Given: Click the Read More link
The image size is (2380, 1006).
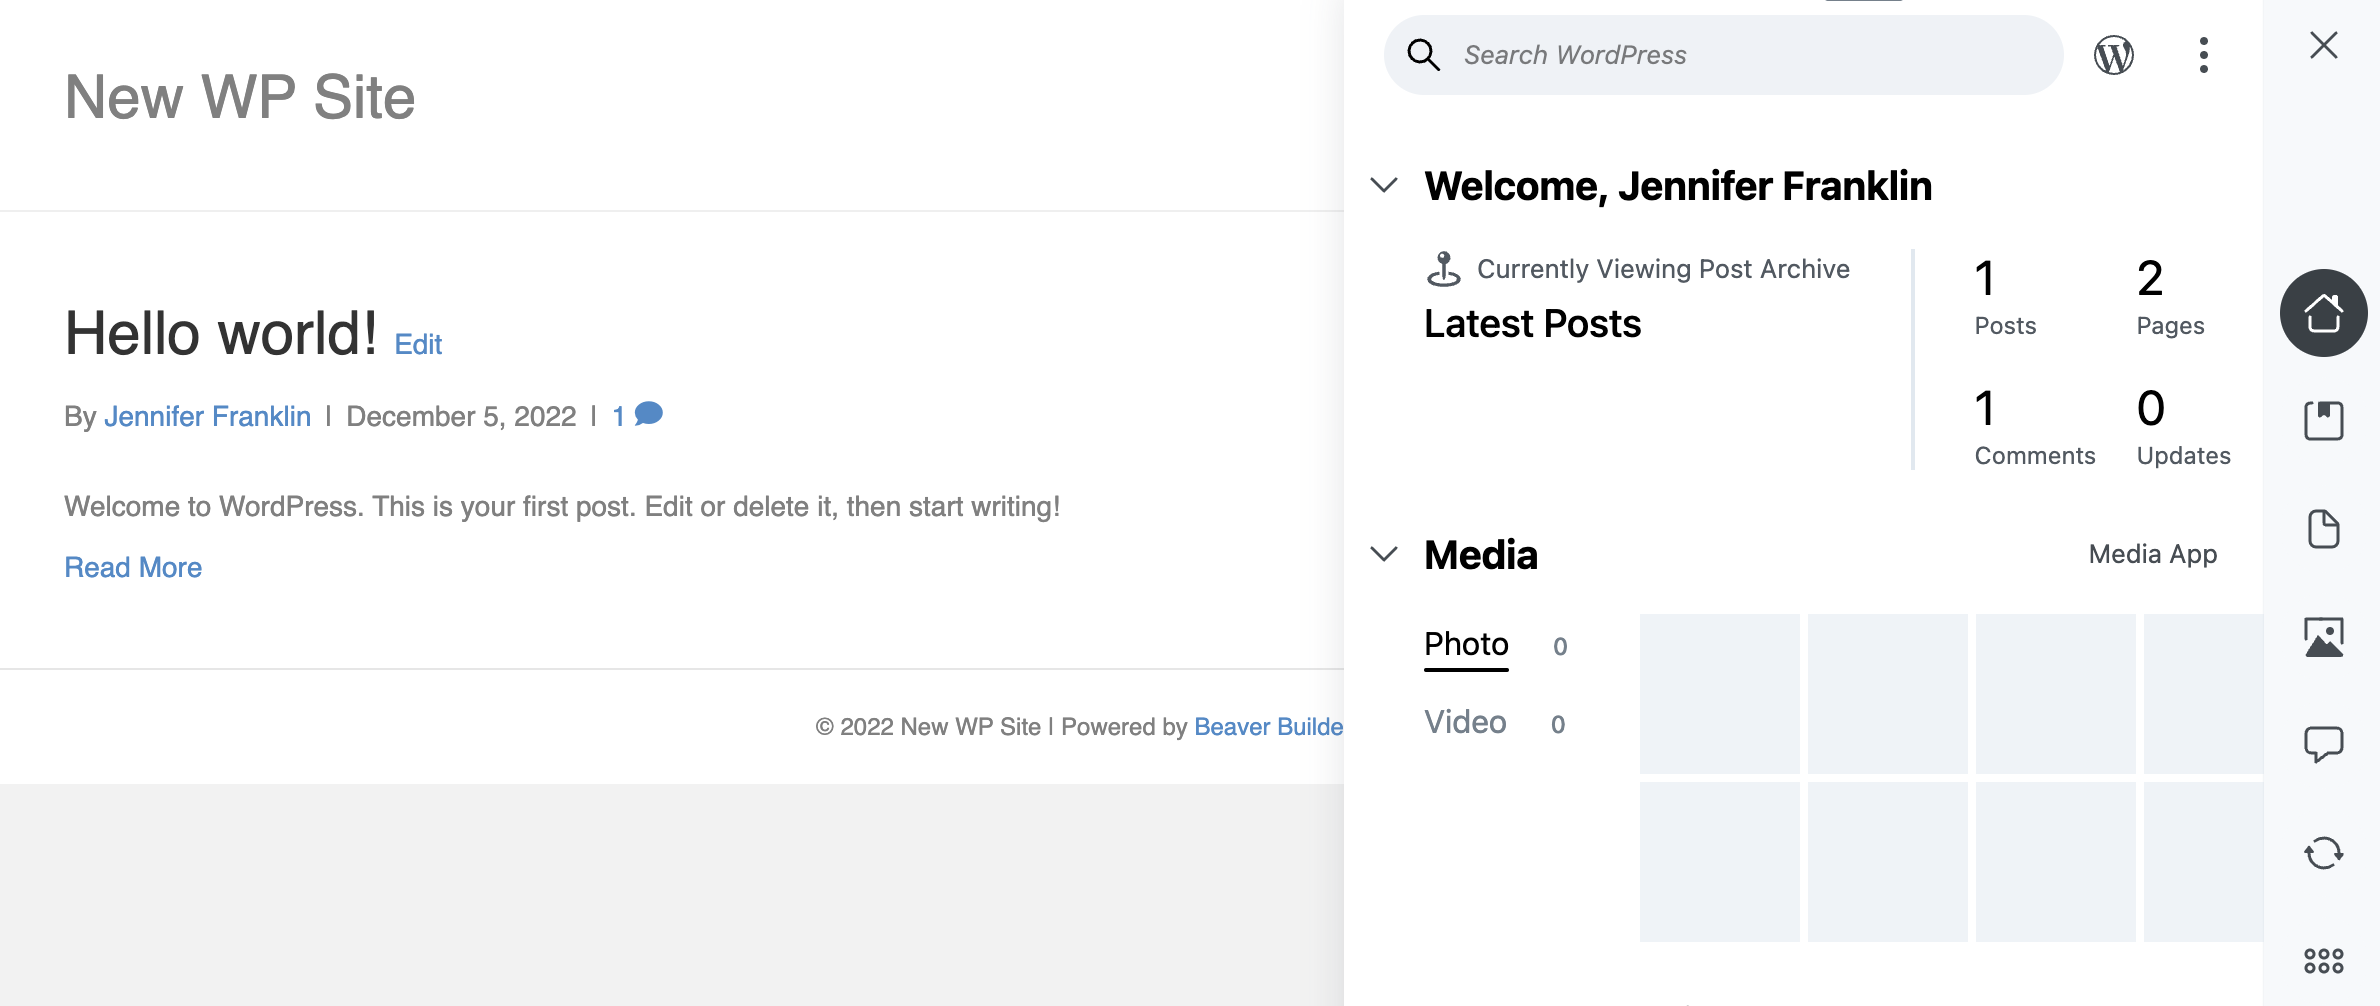Looking at the screenshot, I should click(133, 567).
